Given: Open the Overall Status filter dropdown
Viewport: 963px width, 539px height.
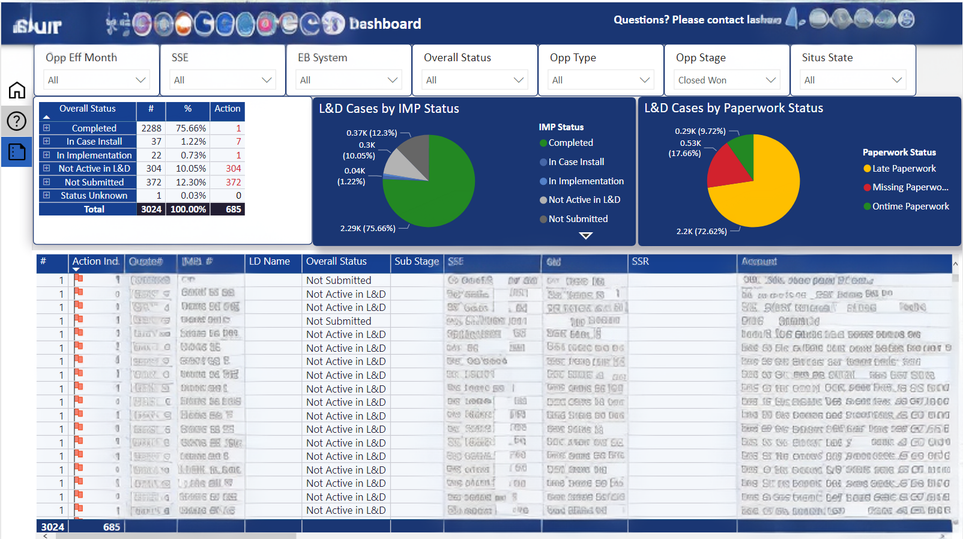Looking at the screenshot, I should pyautogui.click(x=475, y=80).
